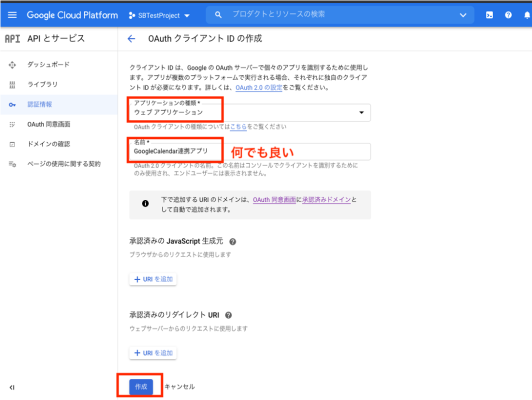Open the hamburger navigation menu
Viewport: 532px width, 400px height.
click(x=12, y=15)
